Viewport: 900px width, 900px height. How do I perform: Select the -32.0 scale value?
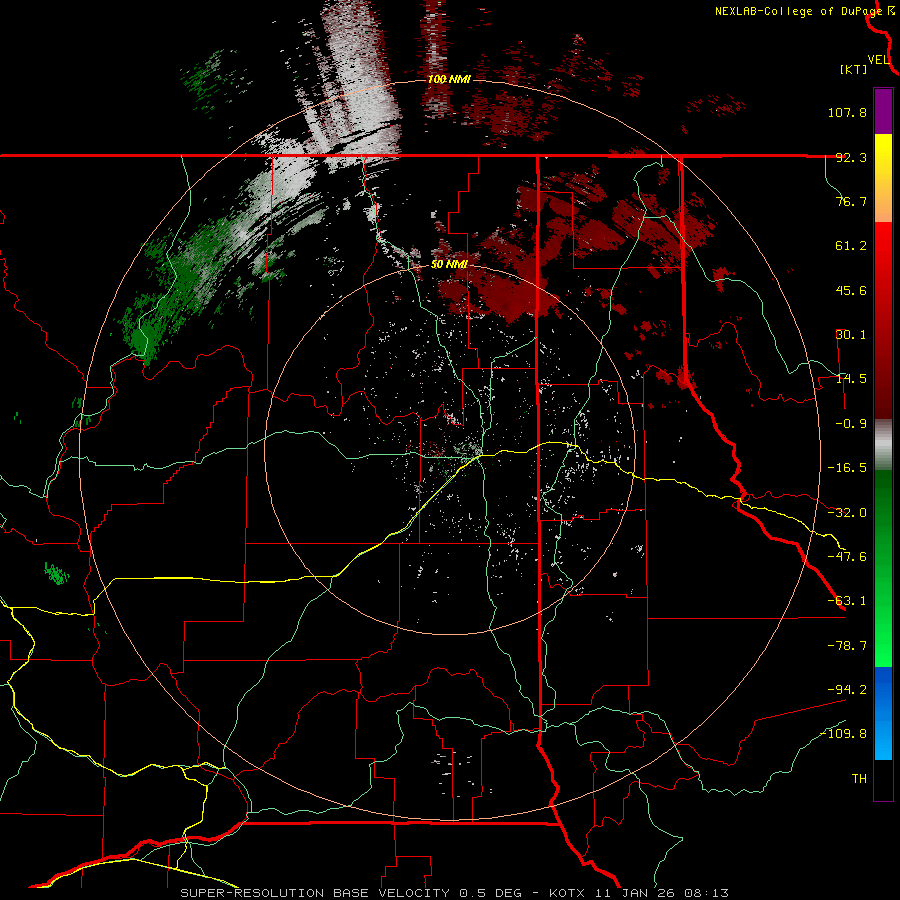pos(847,513)
